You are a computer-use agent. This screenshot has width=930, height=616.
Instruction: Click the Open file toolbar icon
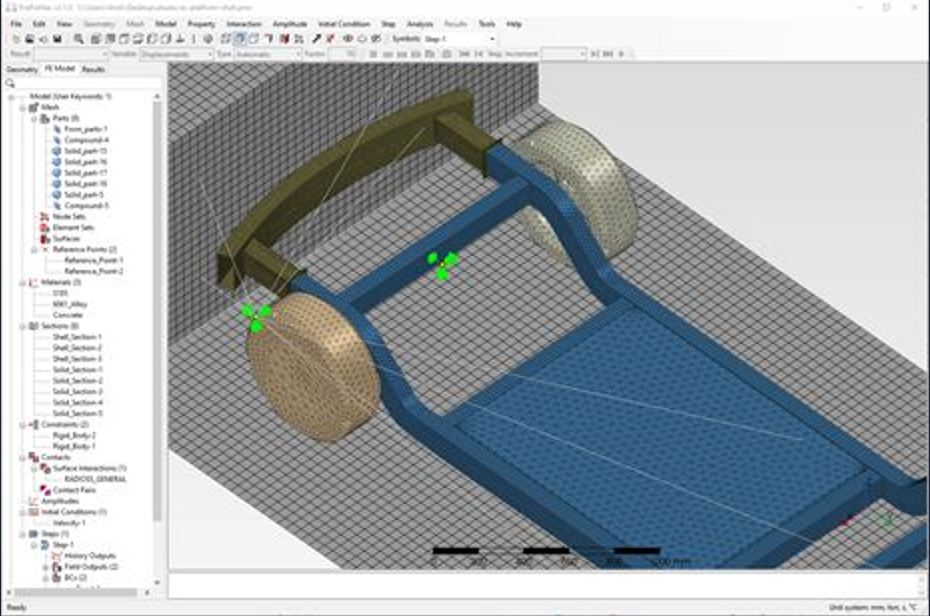click(x=29, y=39)
